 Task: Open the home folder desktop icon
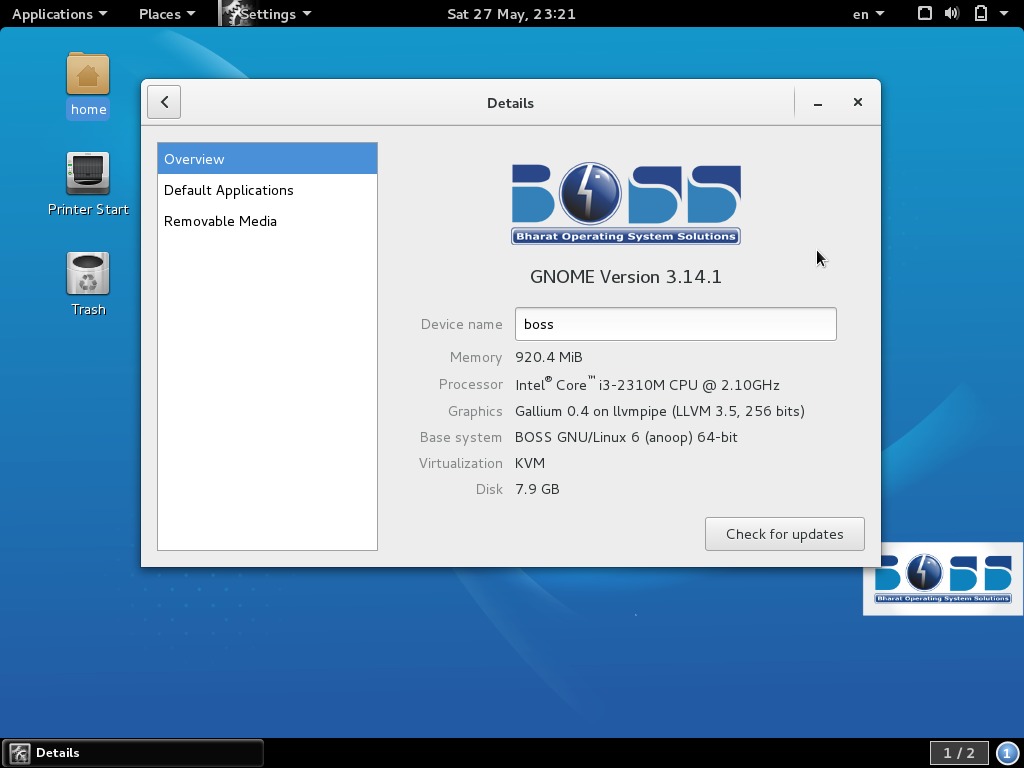[x=88, y=83]
